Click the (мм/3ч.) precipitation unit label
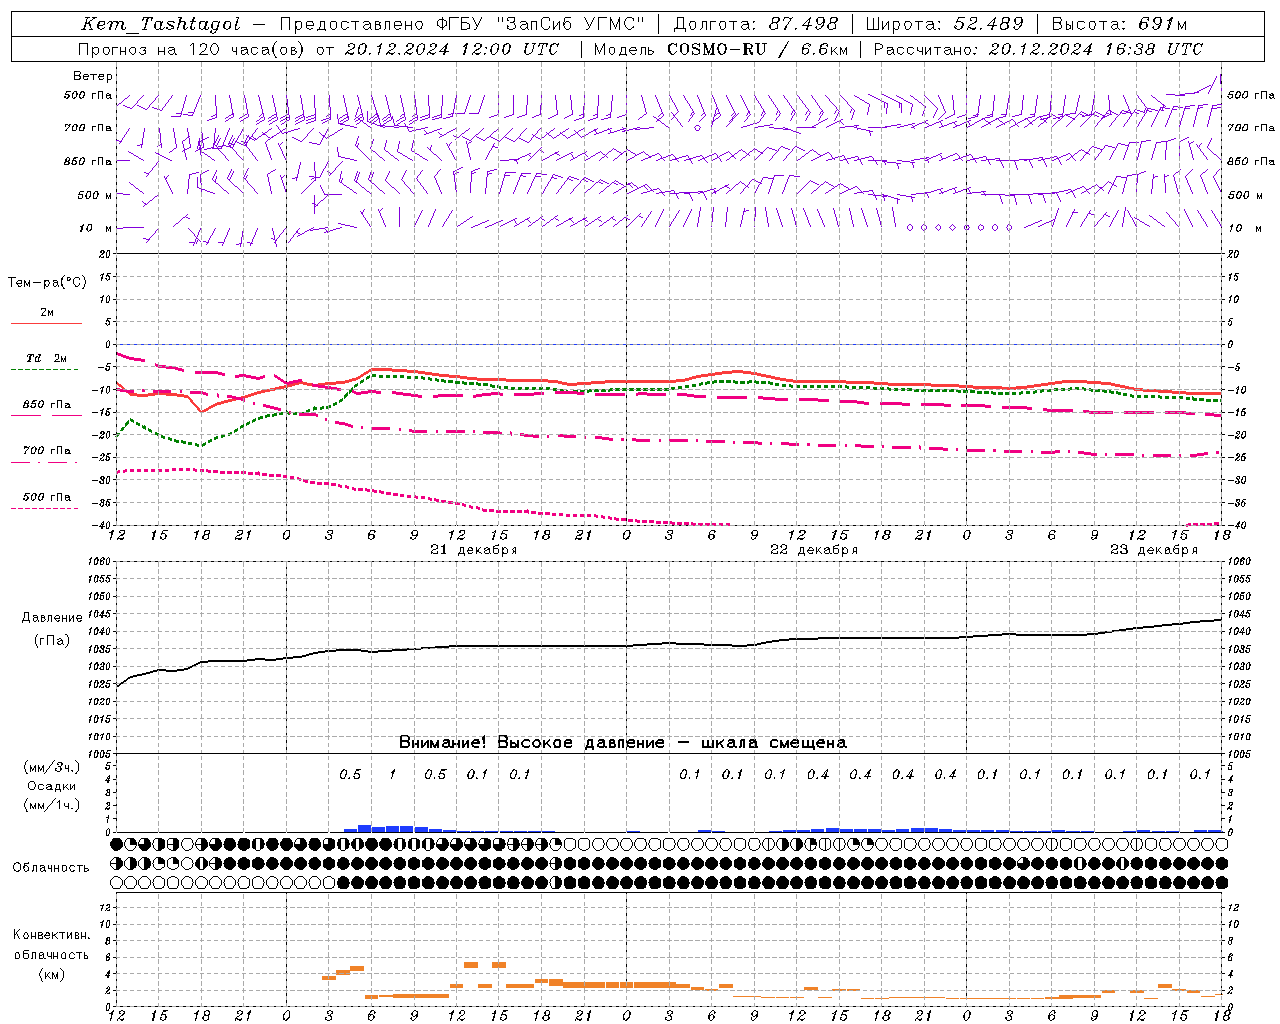Image resolution: width=1280 pixels, height=1024 pixels. point(52,768)
